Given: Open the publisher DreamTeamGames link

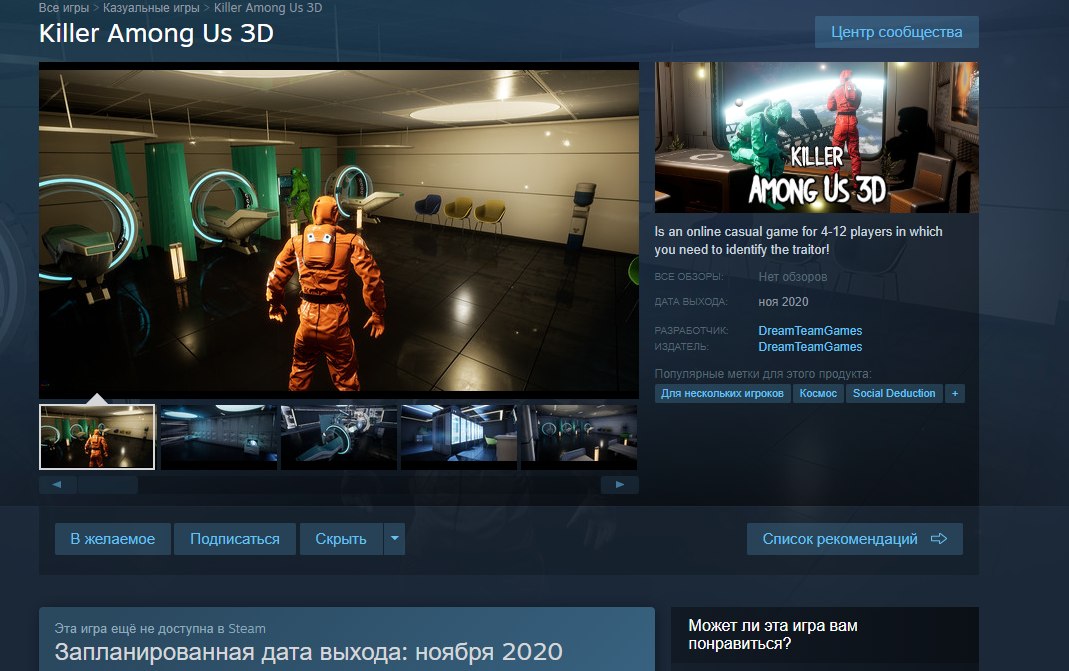Looking at the screenshot, I should 810,347.
